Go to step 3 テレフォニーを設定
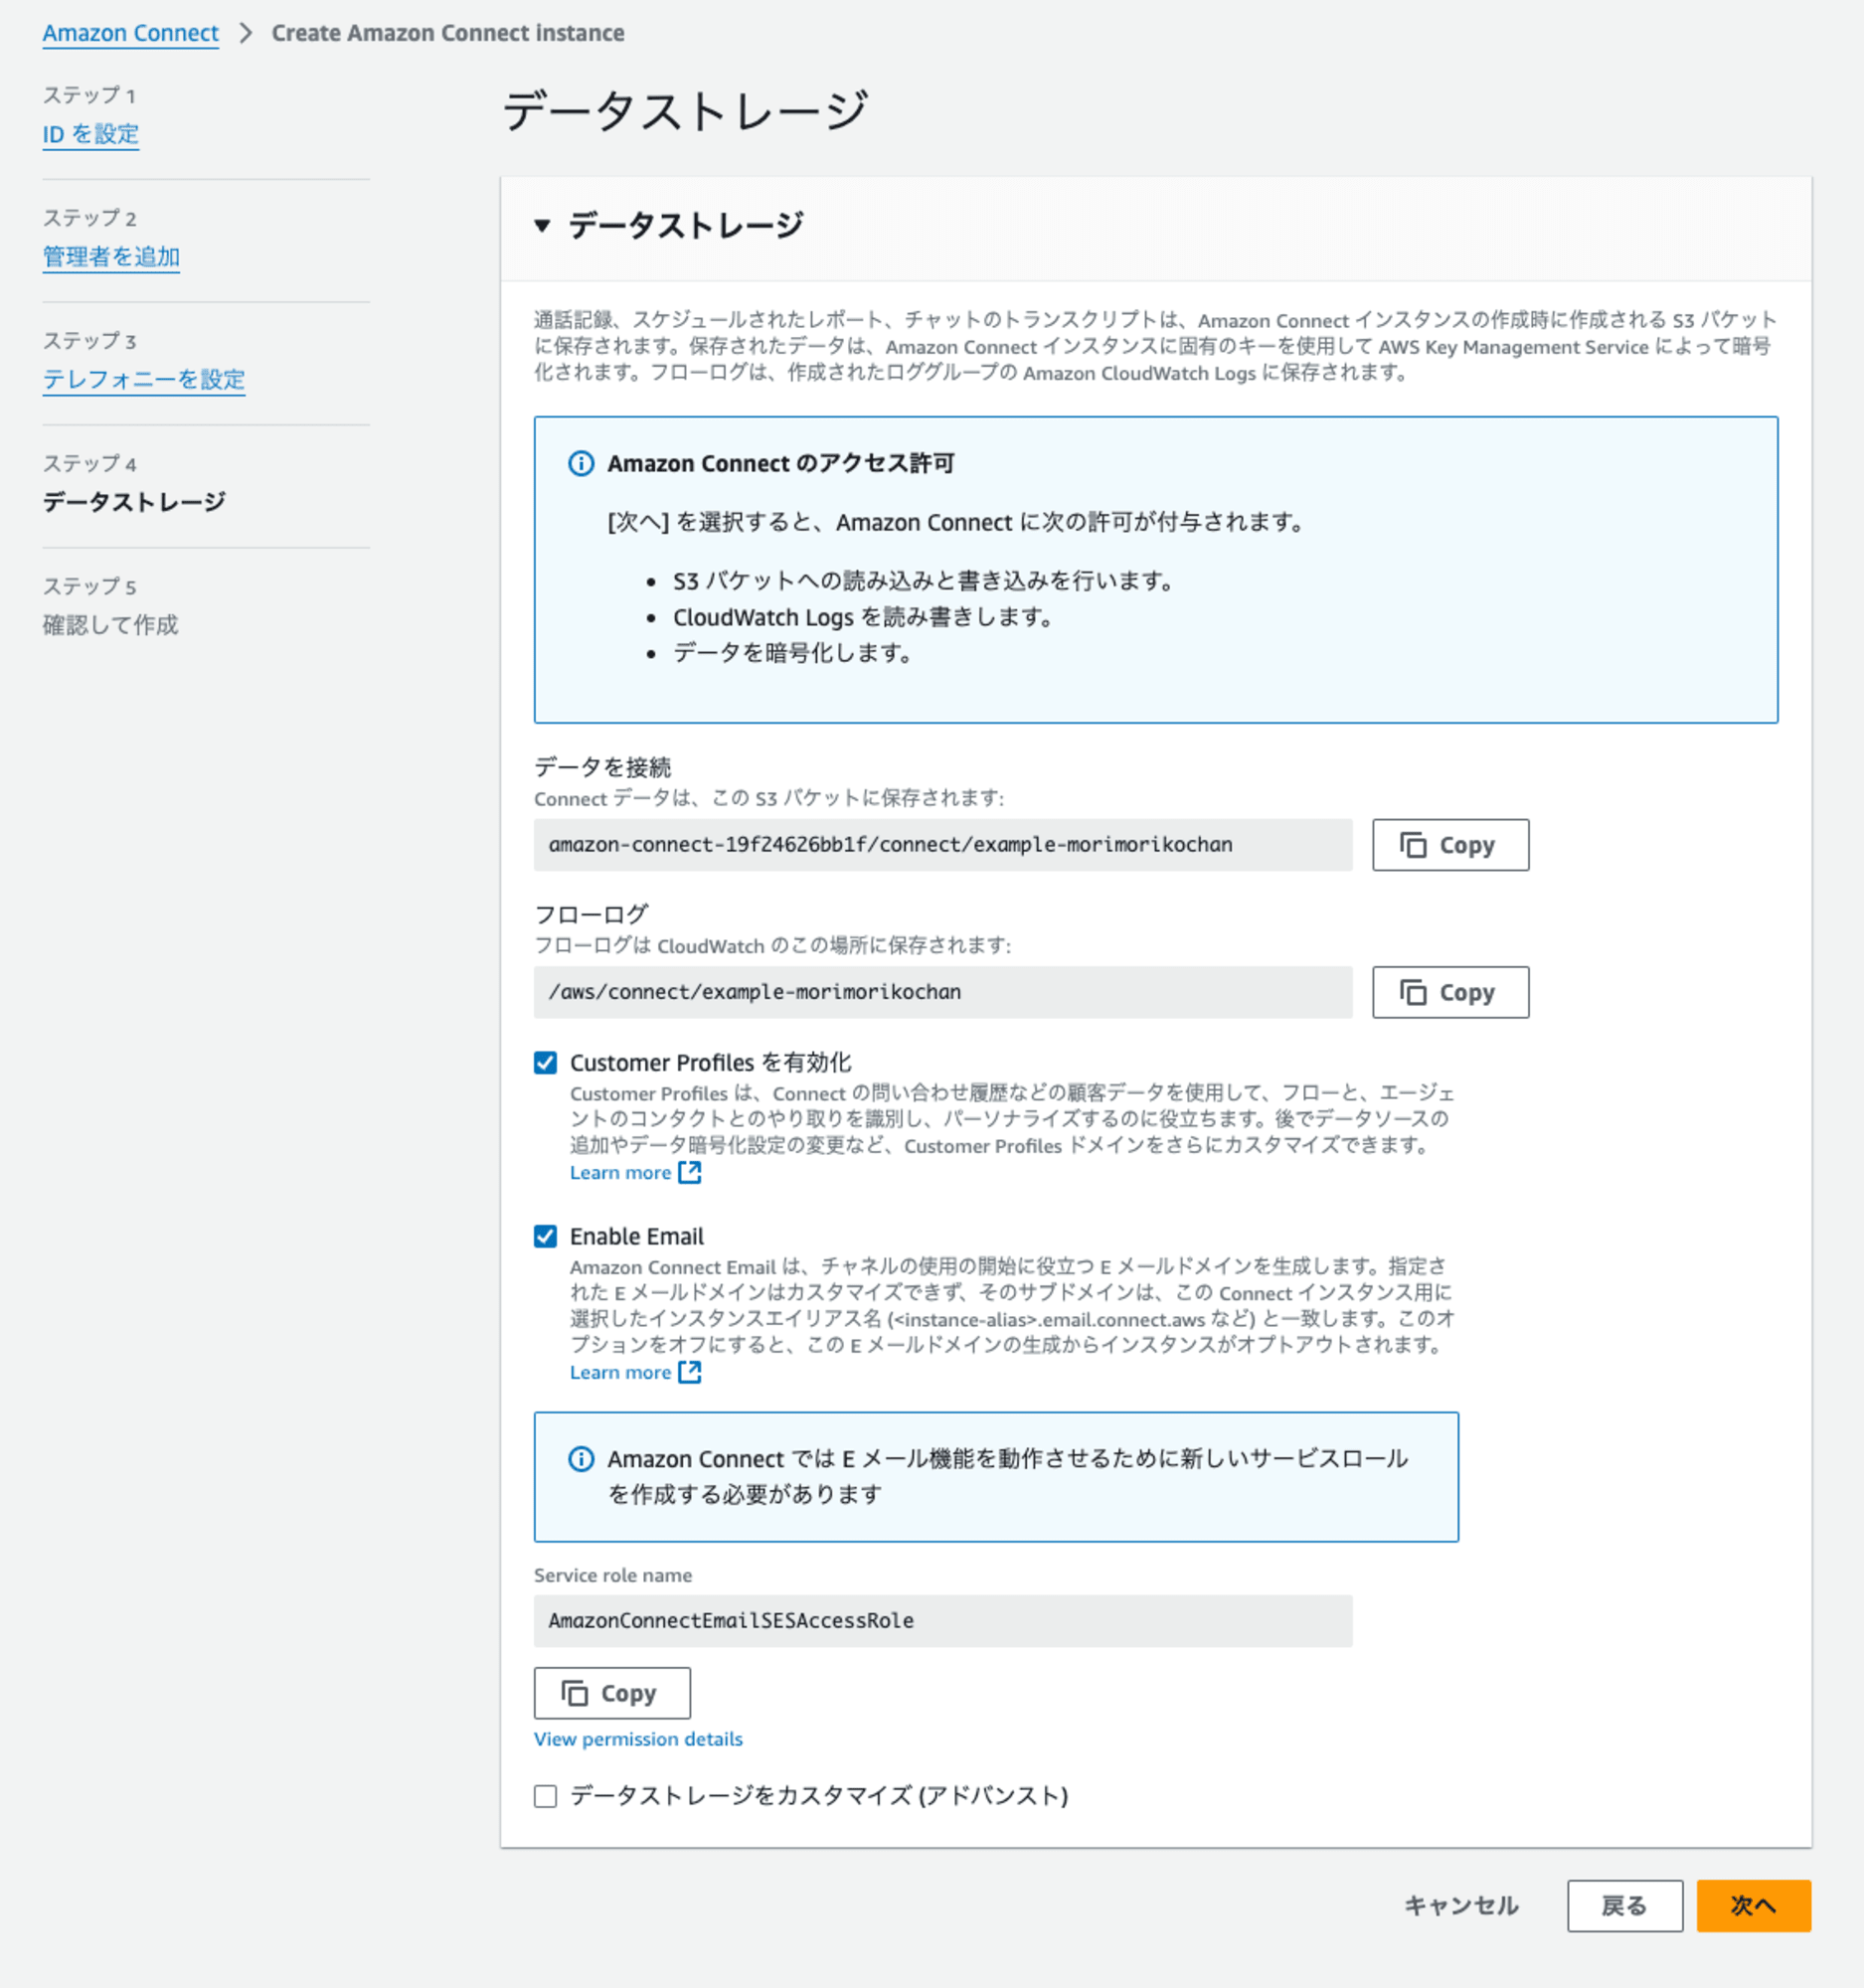The image size is (1864, 1988). (144, 380)
